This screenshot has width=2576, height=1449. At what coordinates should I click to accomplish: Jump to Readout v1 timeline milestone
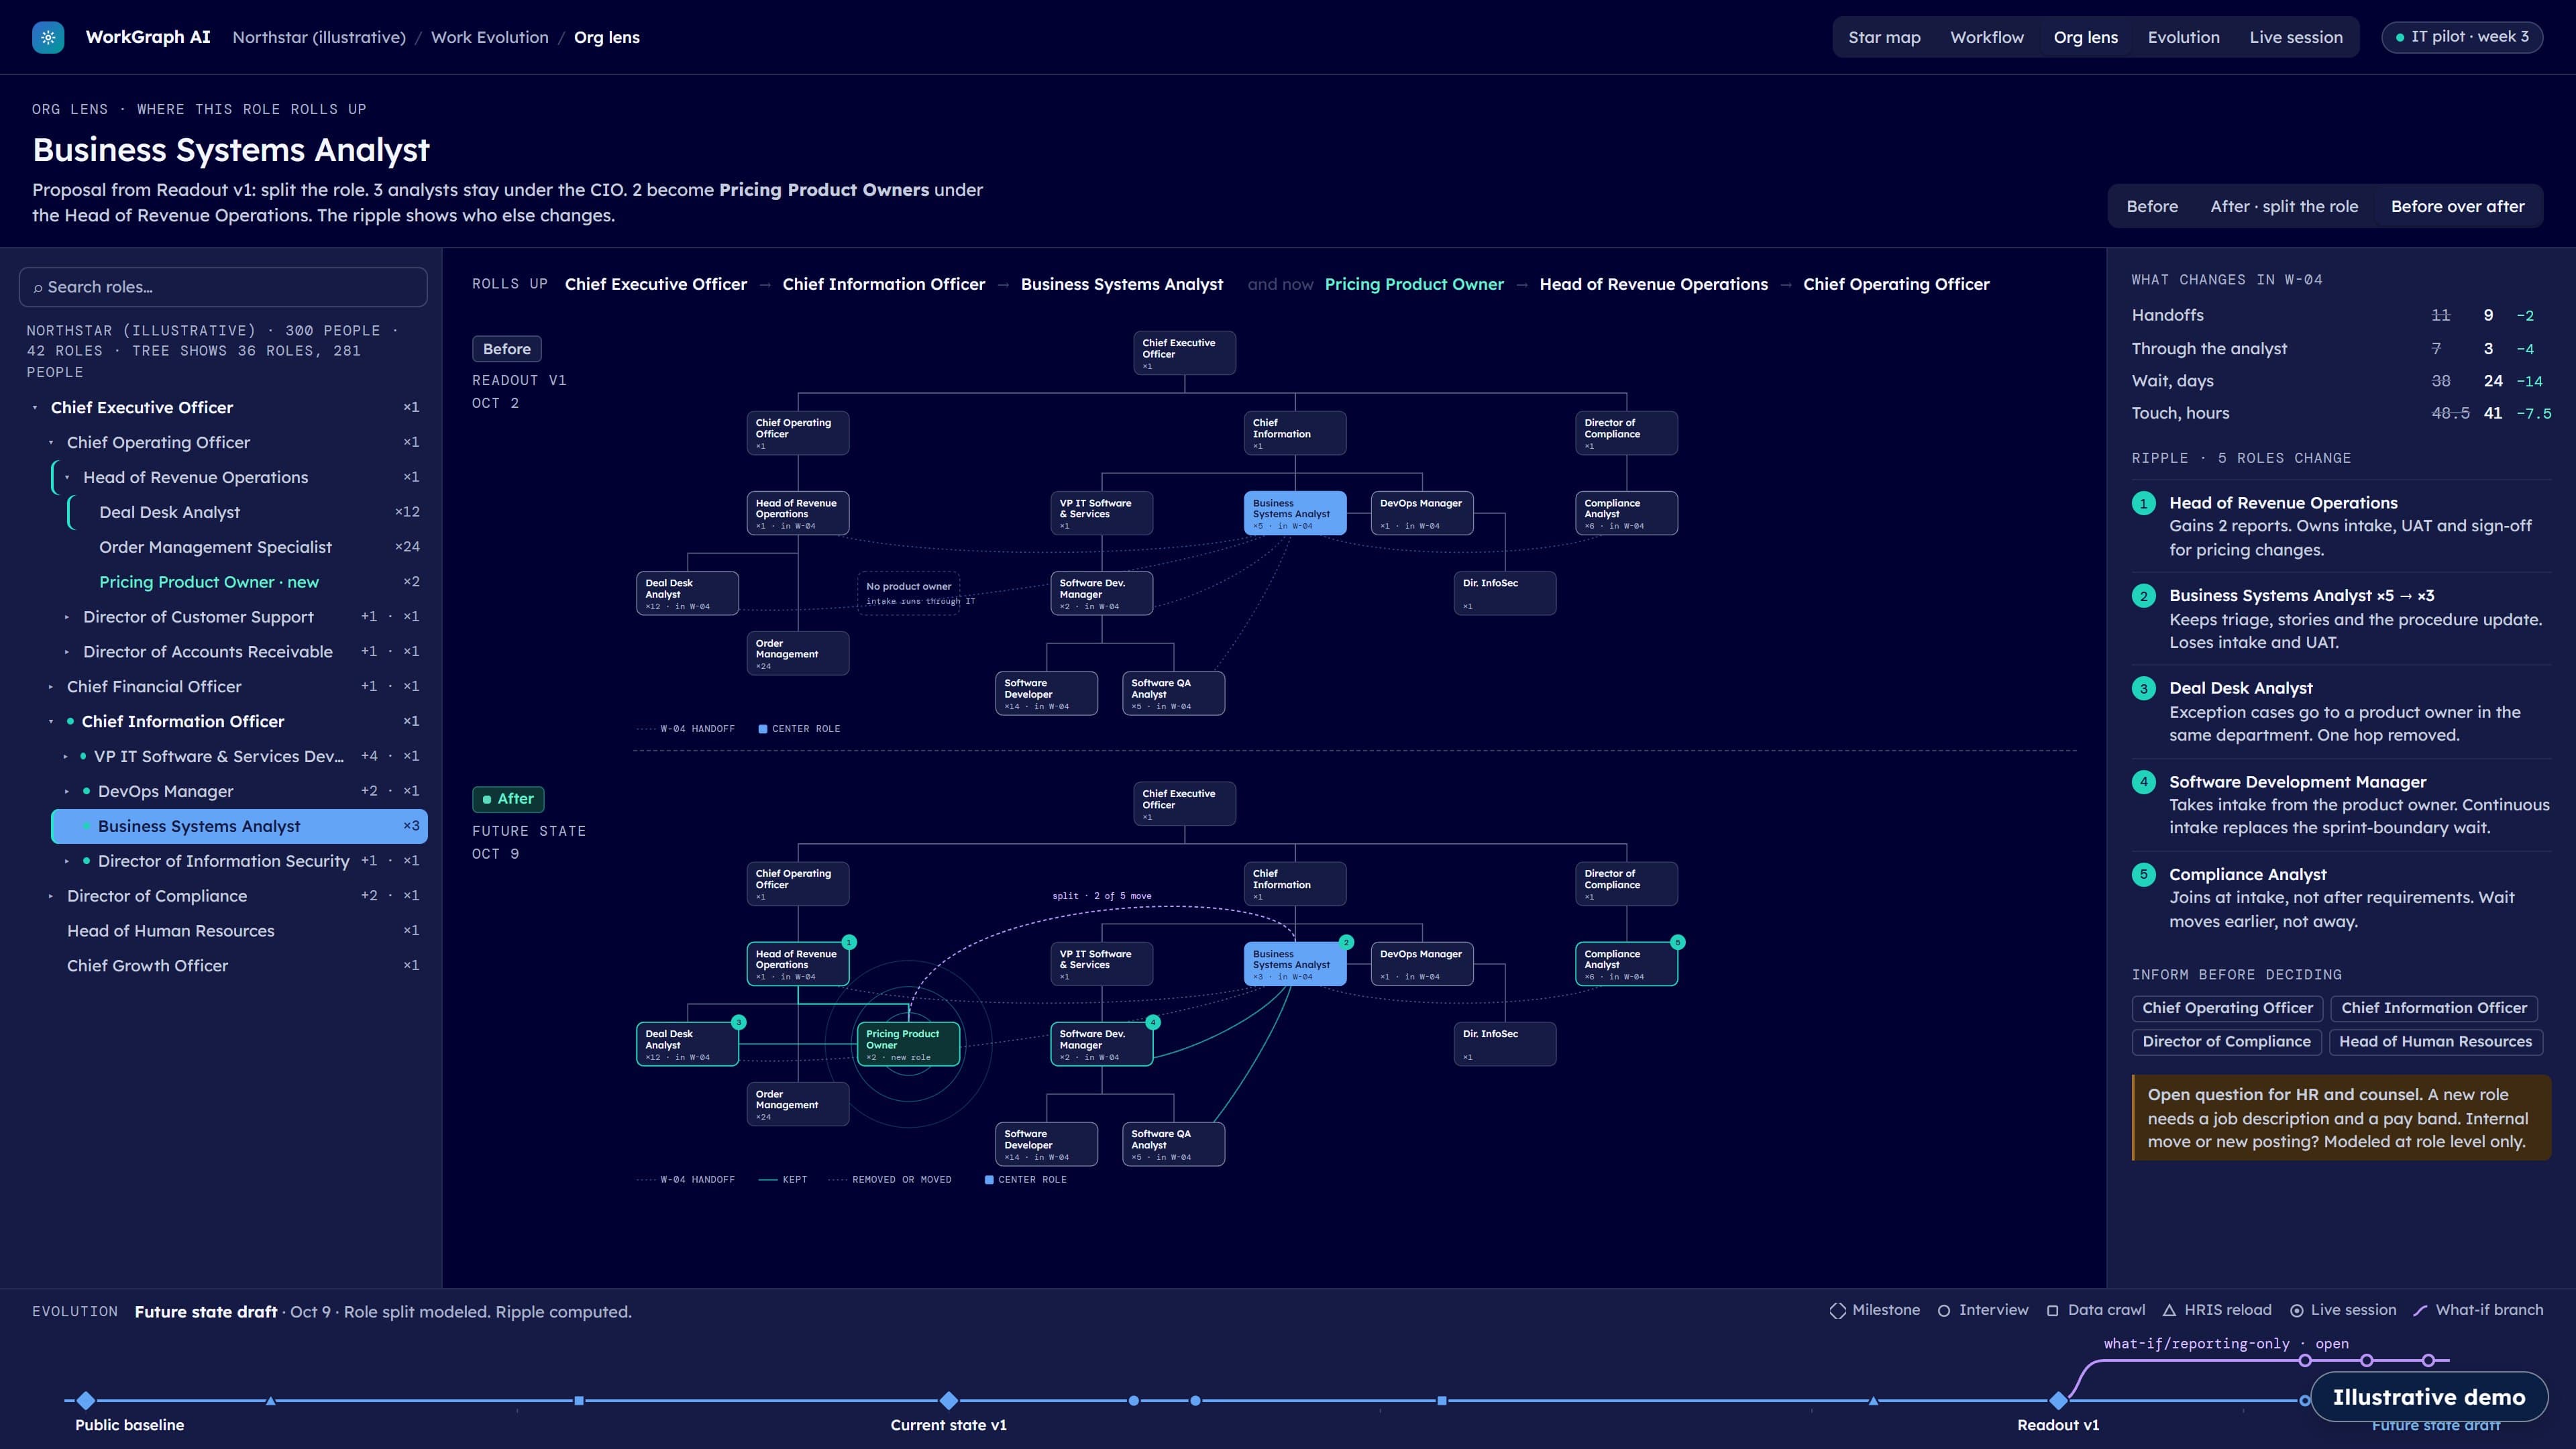tap(2058, 1400)
